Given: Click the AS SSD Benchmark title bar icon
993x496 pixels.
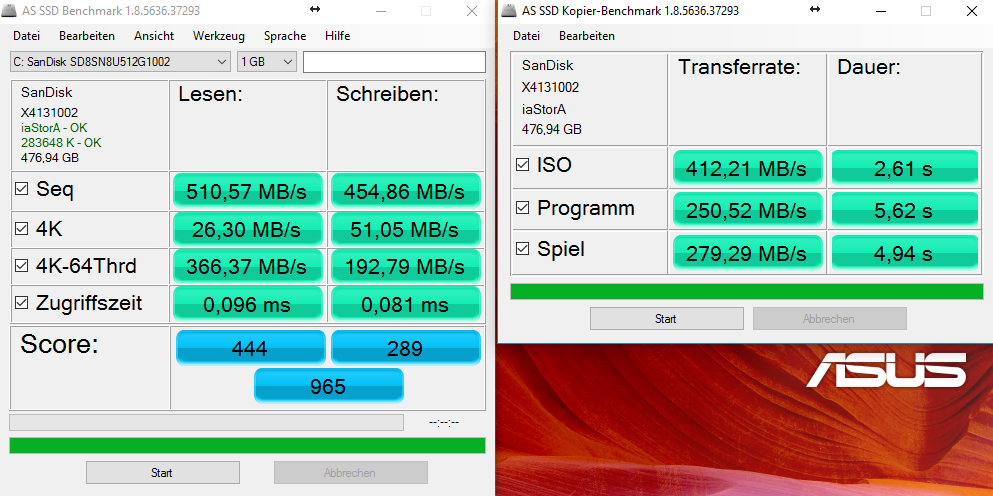Looking at the screenshot, I should click(x=11, y=11).
